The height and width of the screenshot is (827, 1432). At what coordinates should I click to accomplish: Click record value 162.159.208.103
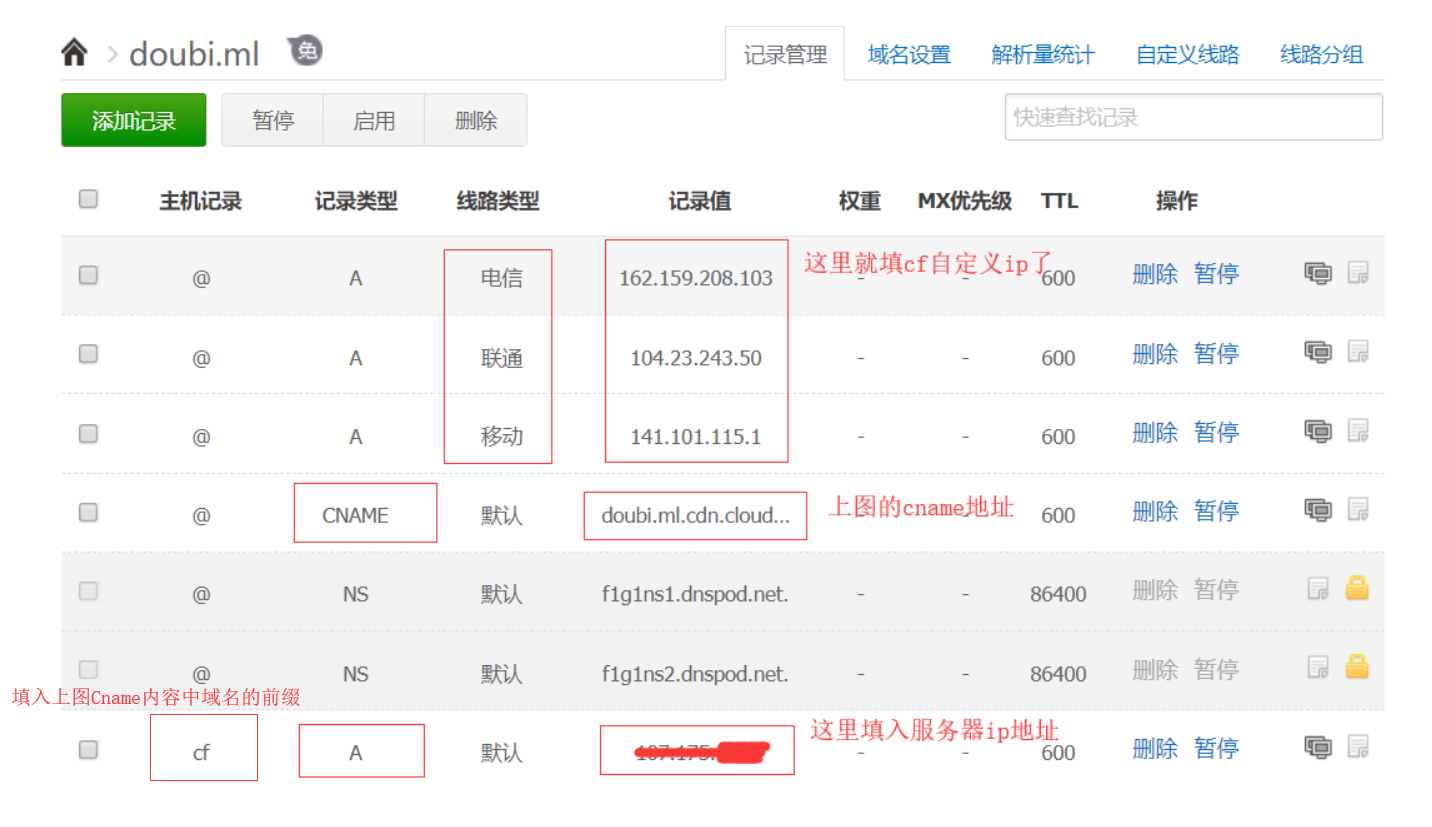click(696, 278)
